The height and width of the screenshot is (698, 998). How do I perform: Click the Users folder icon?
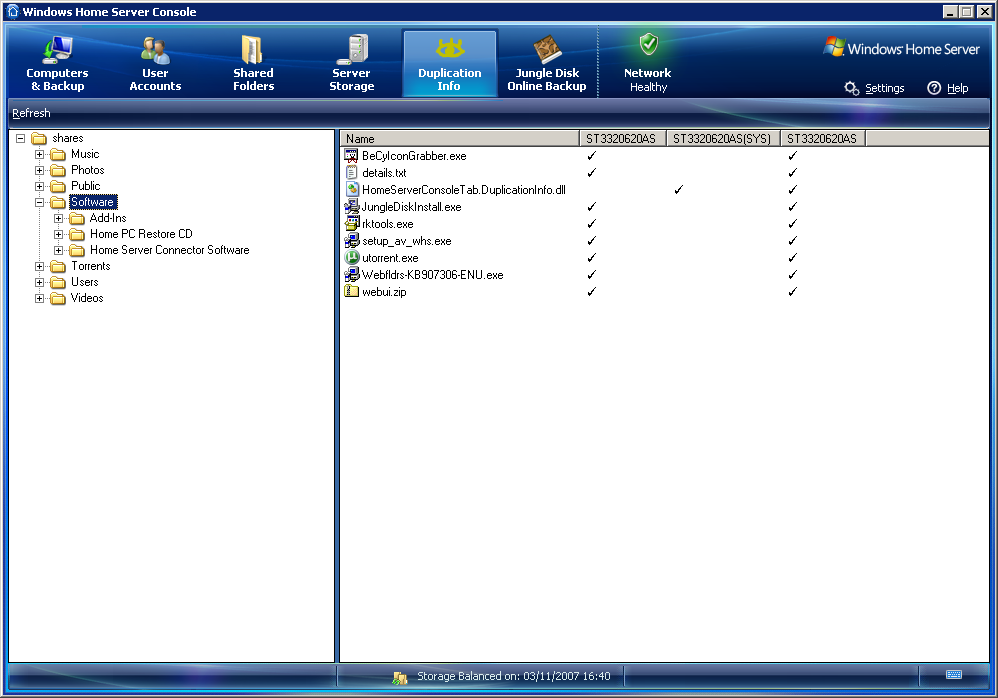click(x=58, y=282)
